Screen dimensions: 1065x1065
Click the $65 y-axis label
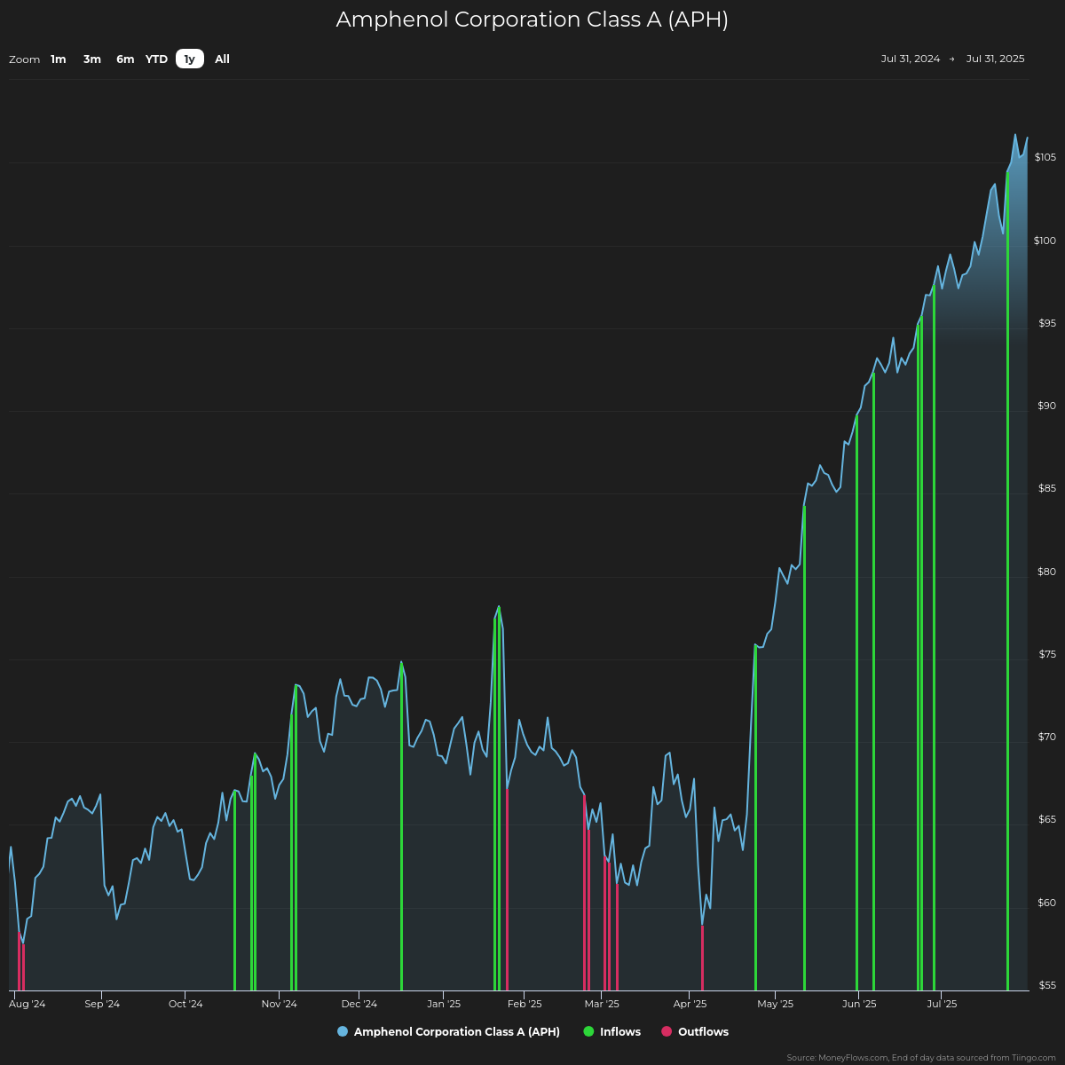click(1047, 820)
